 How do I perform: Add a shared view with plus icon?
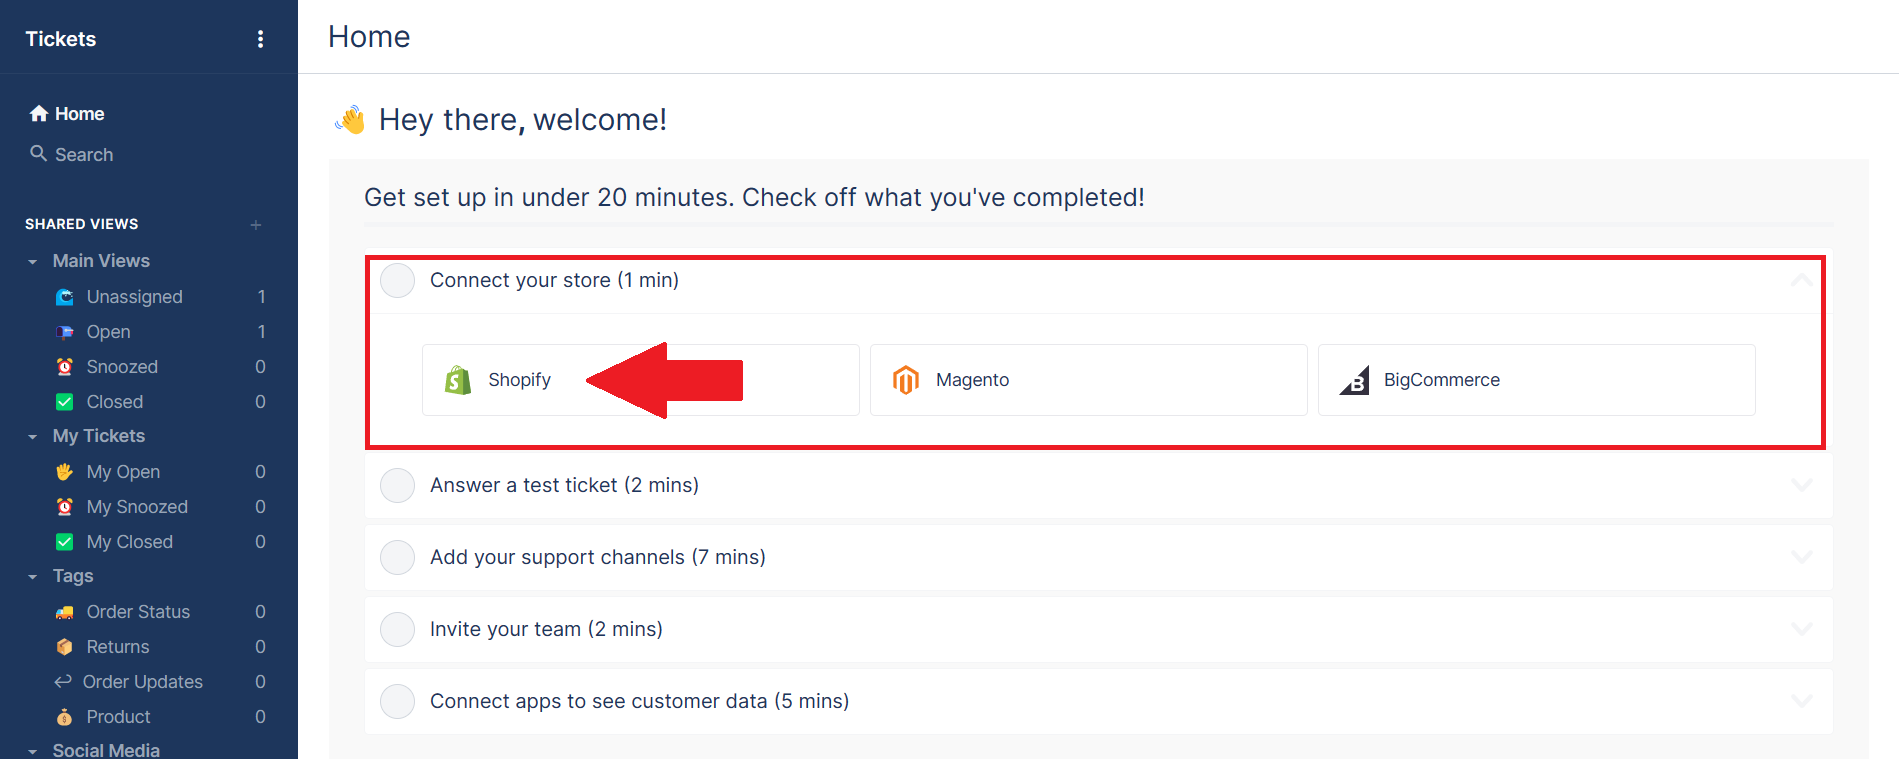coord(256,225)
